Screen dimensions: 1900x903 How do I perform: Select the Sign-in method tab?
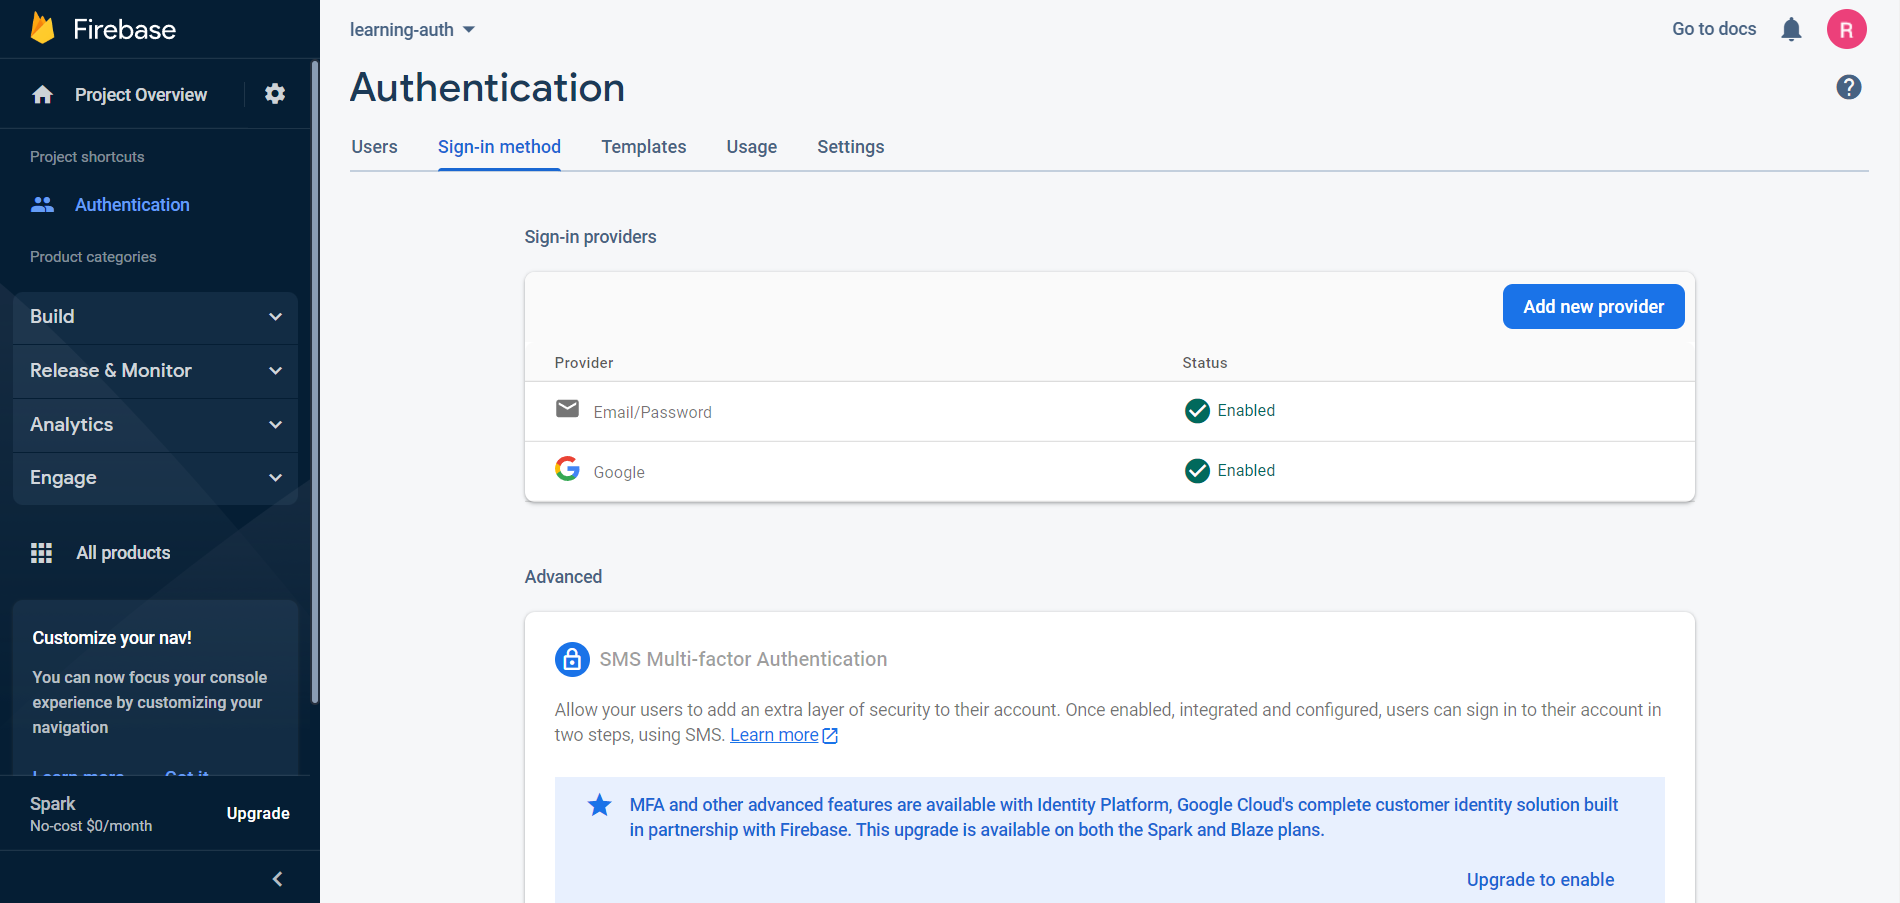tap(499, 147)
